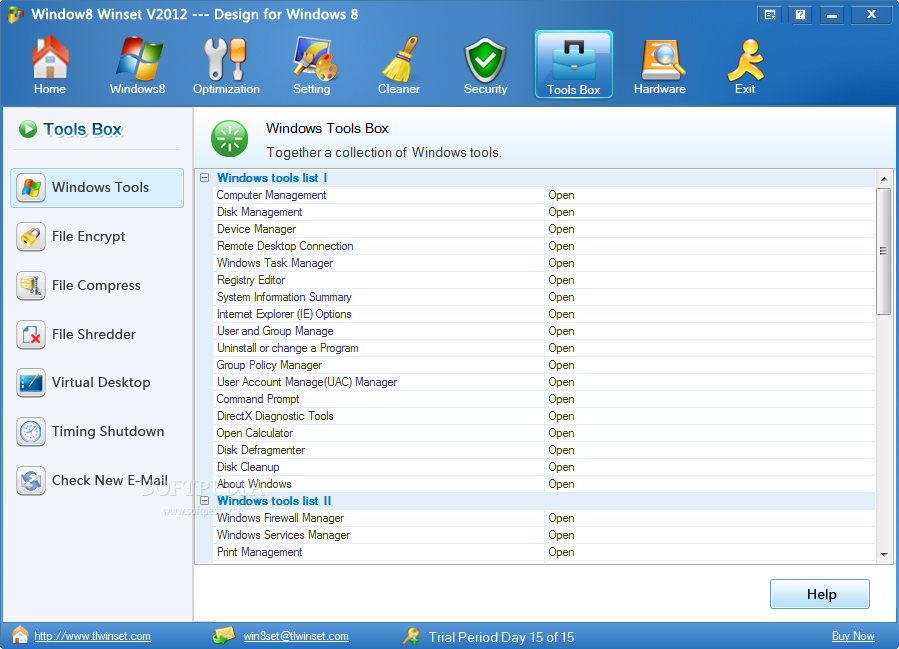Select the Windows Firewall Manager row

544,518
